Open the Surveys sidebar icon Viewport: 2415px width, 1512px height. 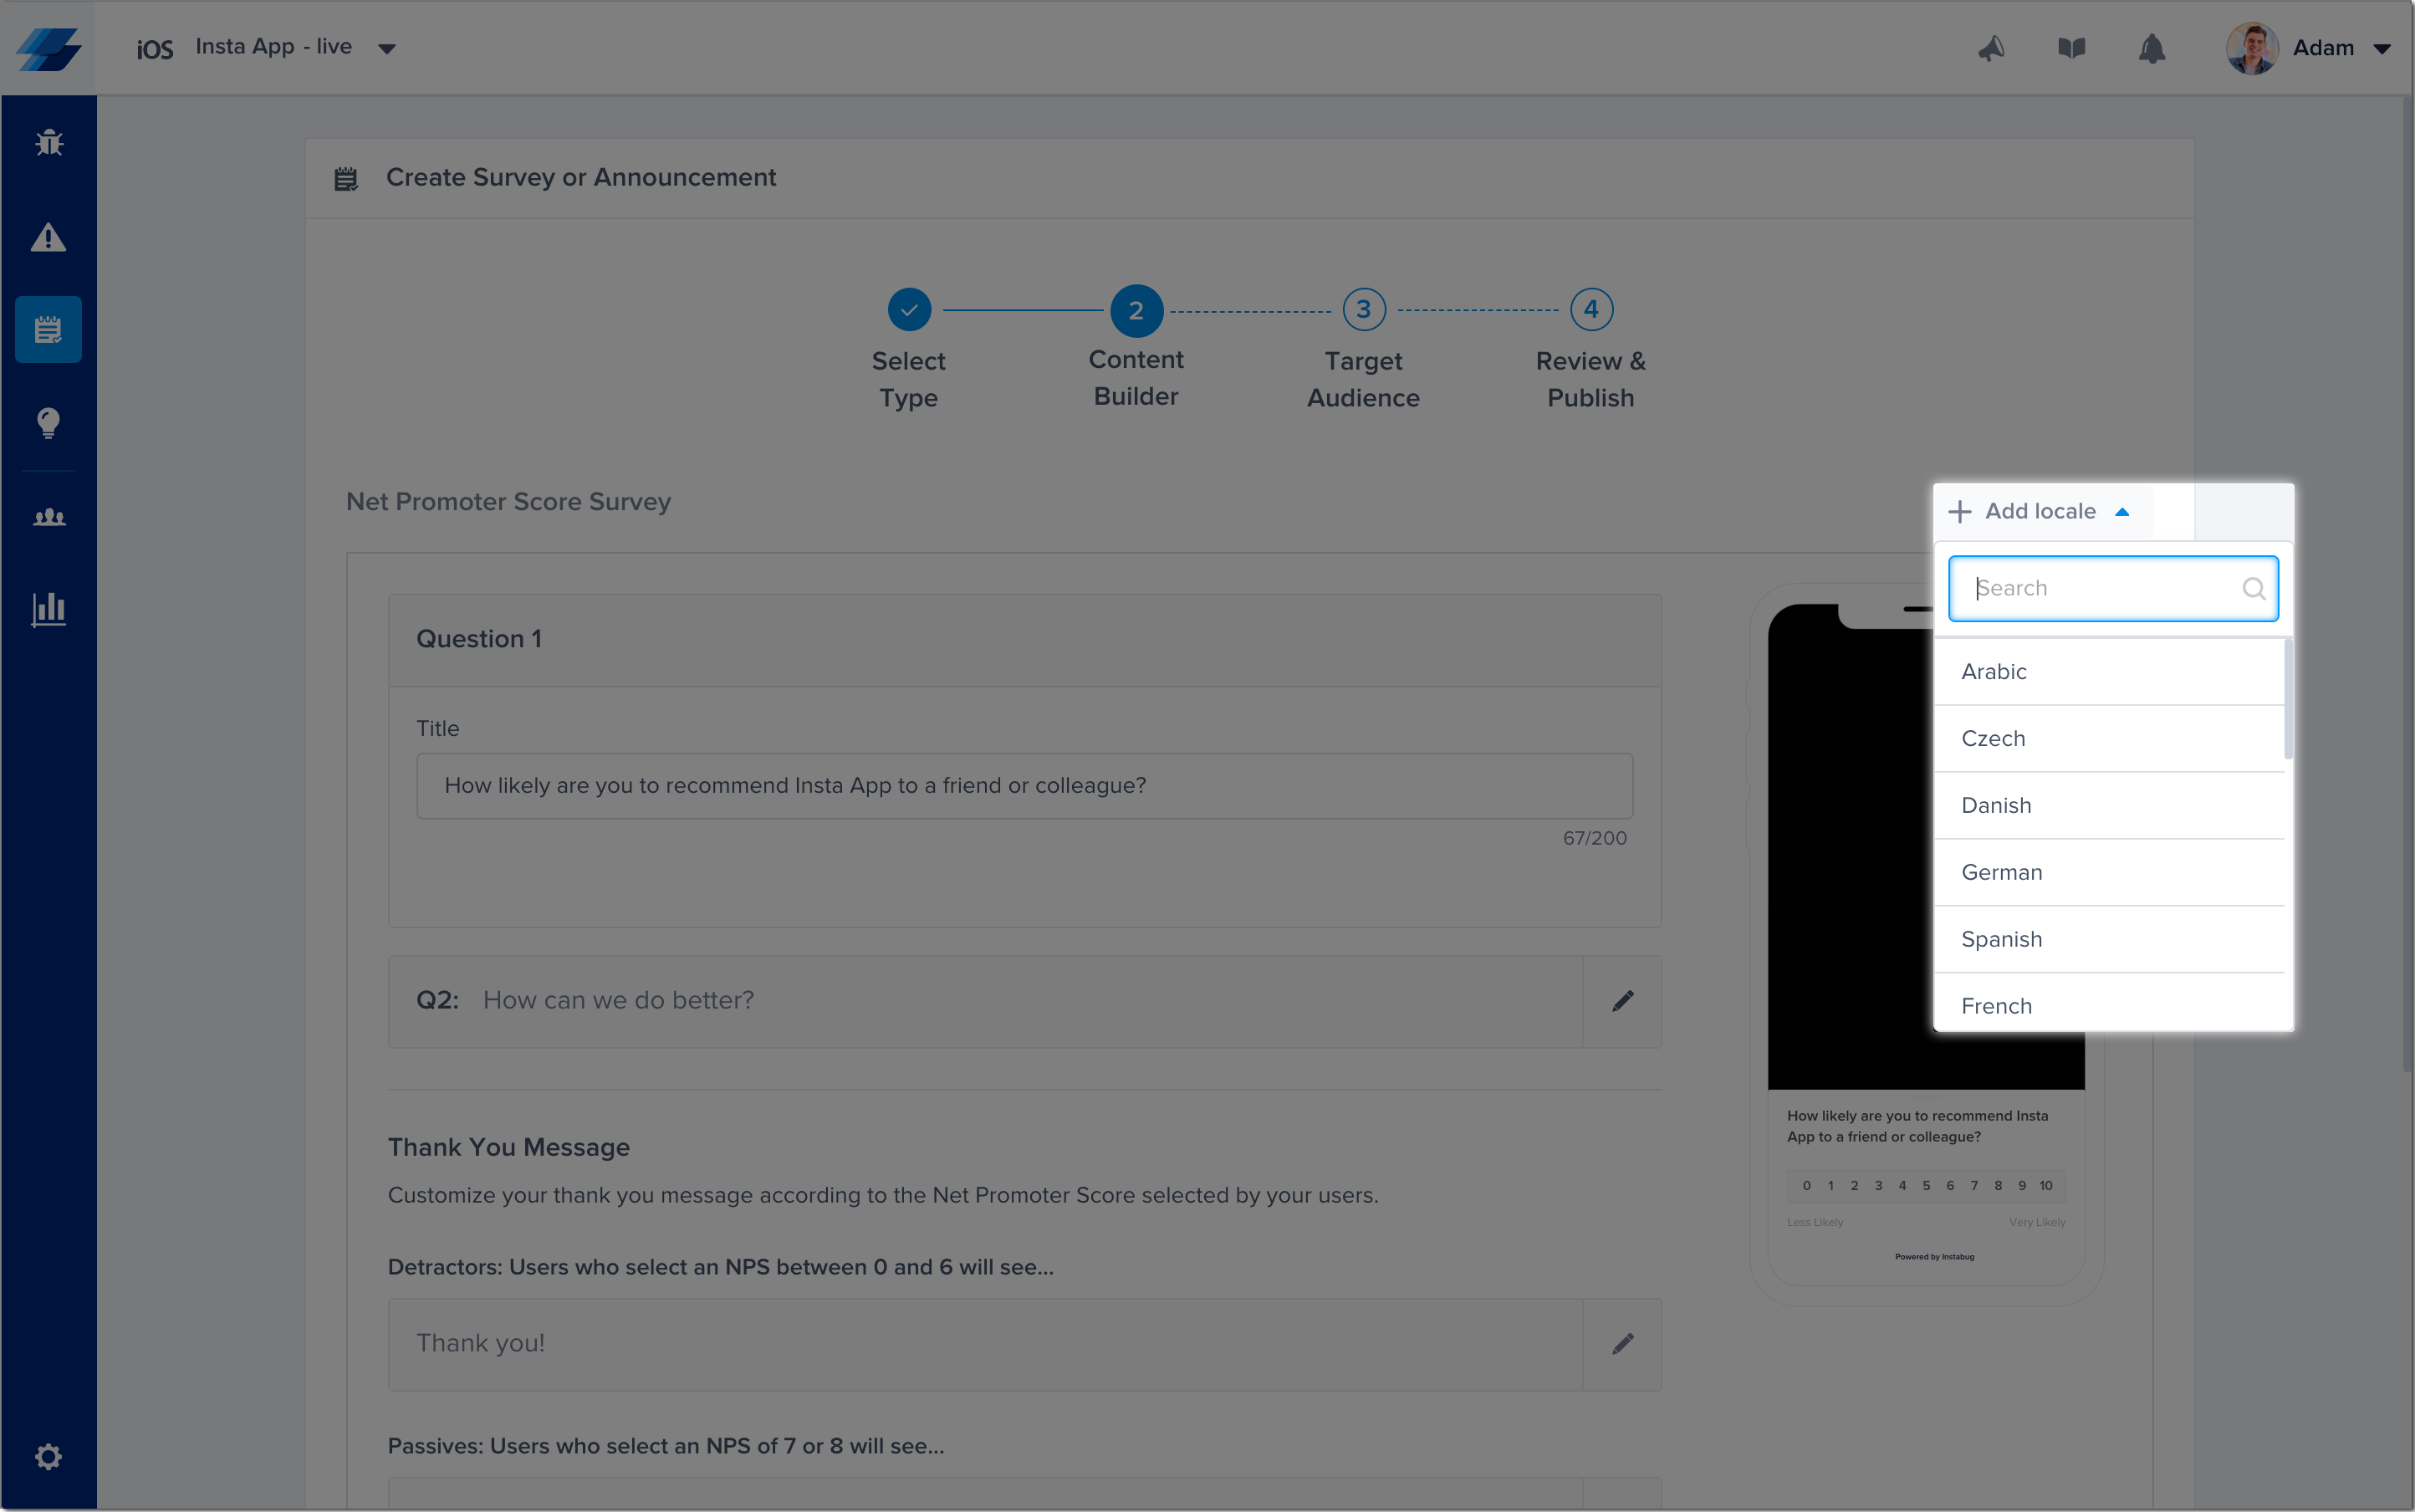coord(48,329)
